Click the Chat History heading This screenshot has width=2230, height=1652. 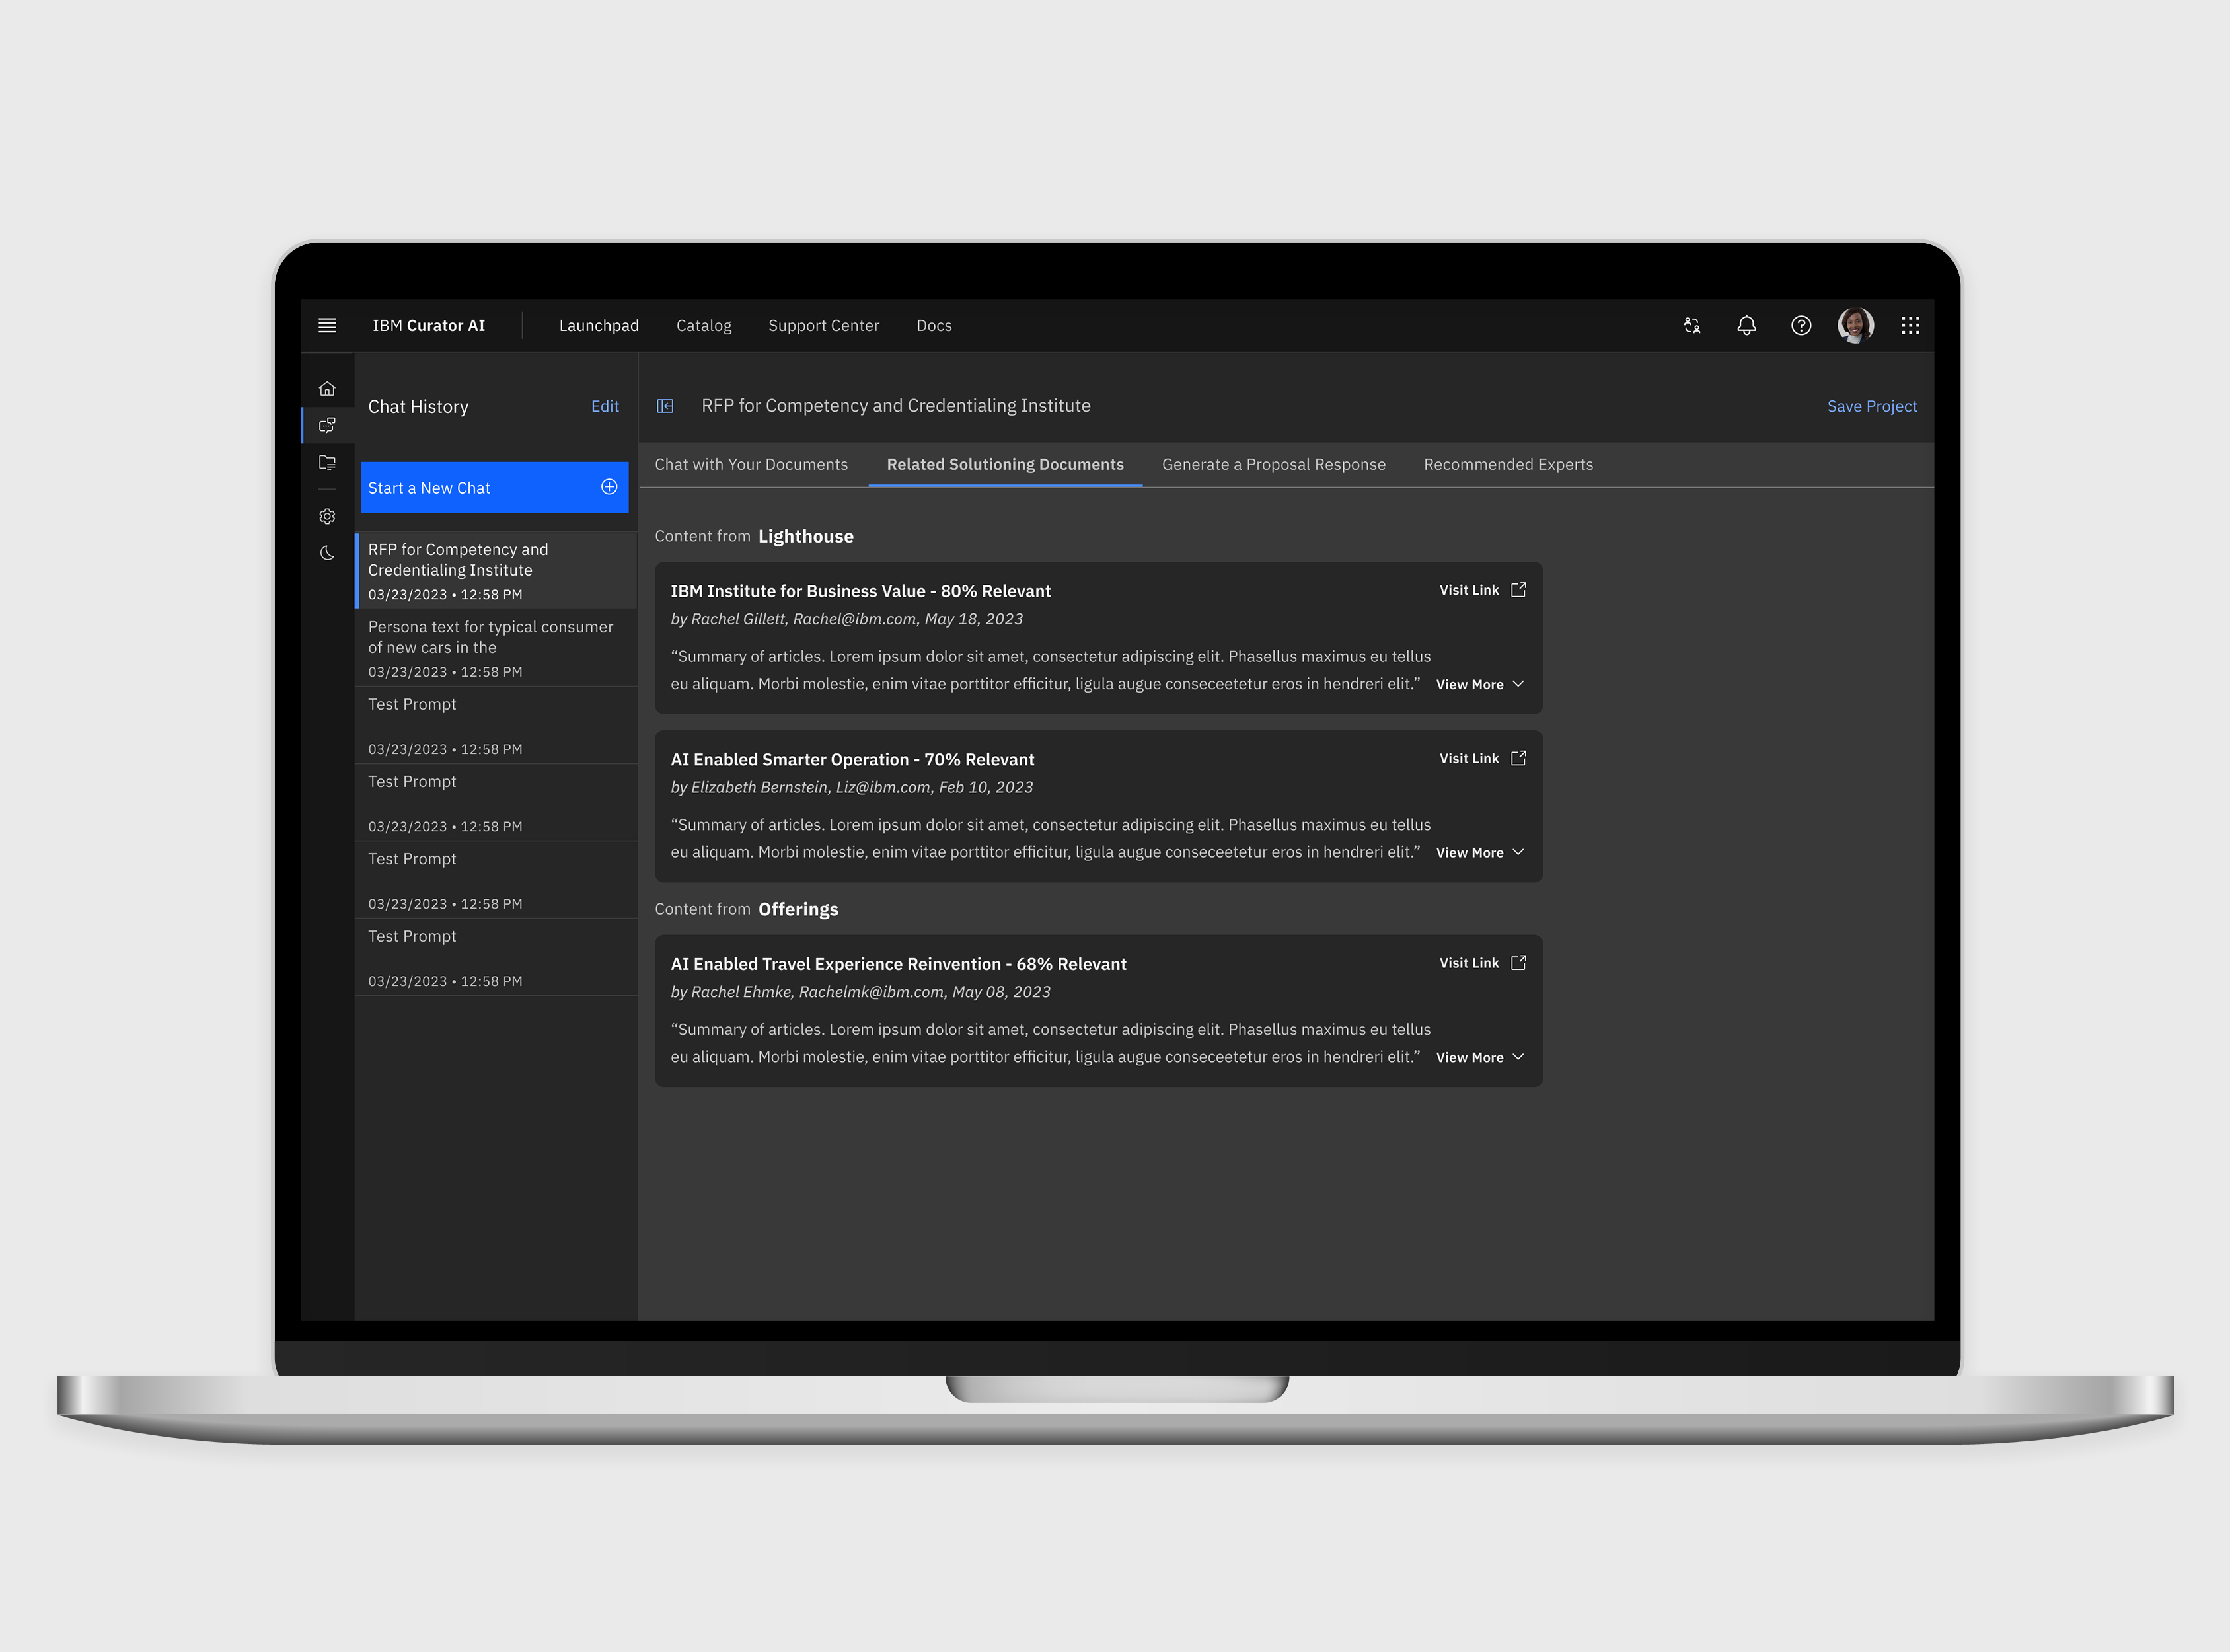(418, 407)
